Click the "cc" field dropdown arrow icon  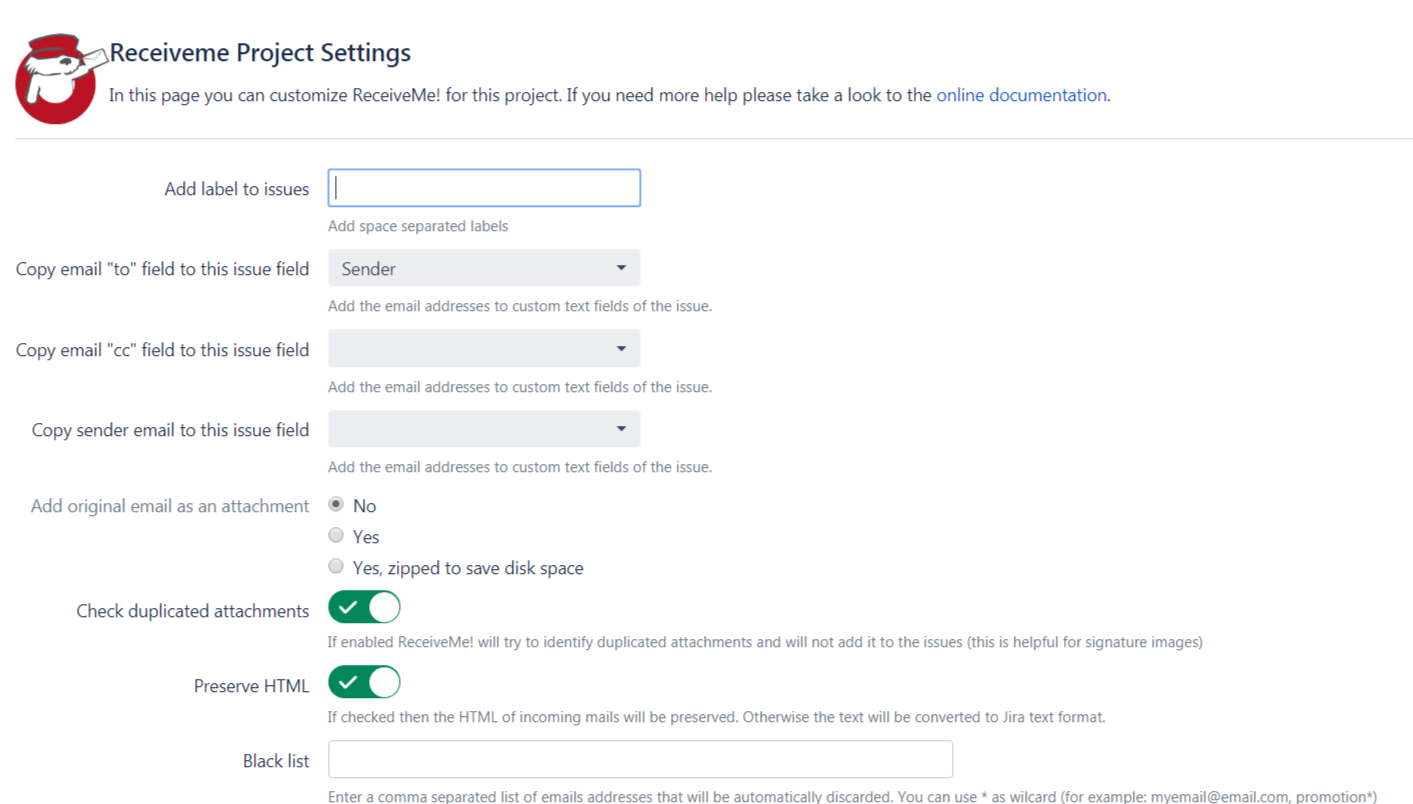[621, 349]
